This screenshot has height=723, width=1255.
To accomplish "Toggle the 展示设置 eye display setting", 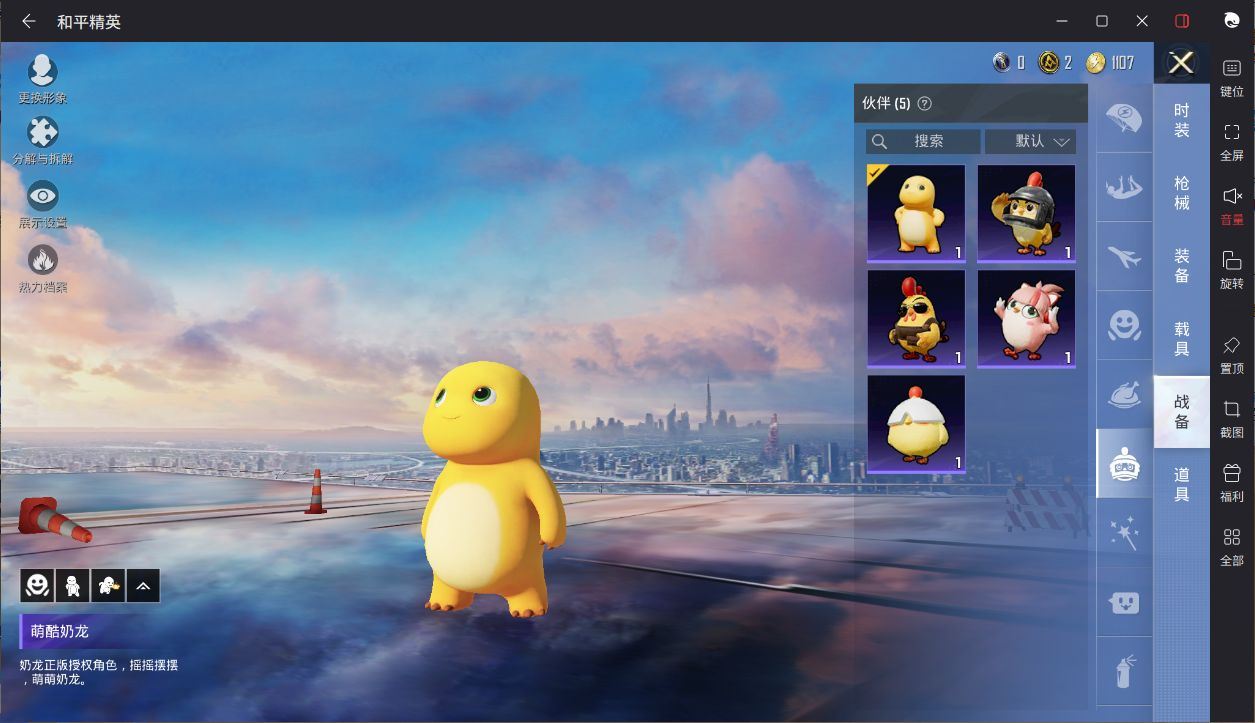I will [x=42, y=196].
